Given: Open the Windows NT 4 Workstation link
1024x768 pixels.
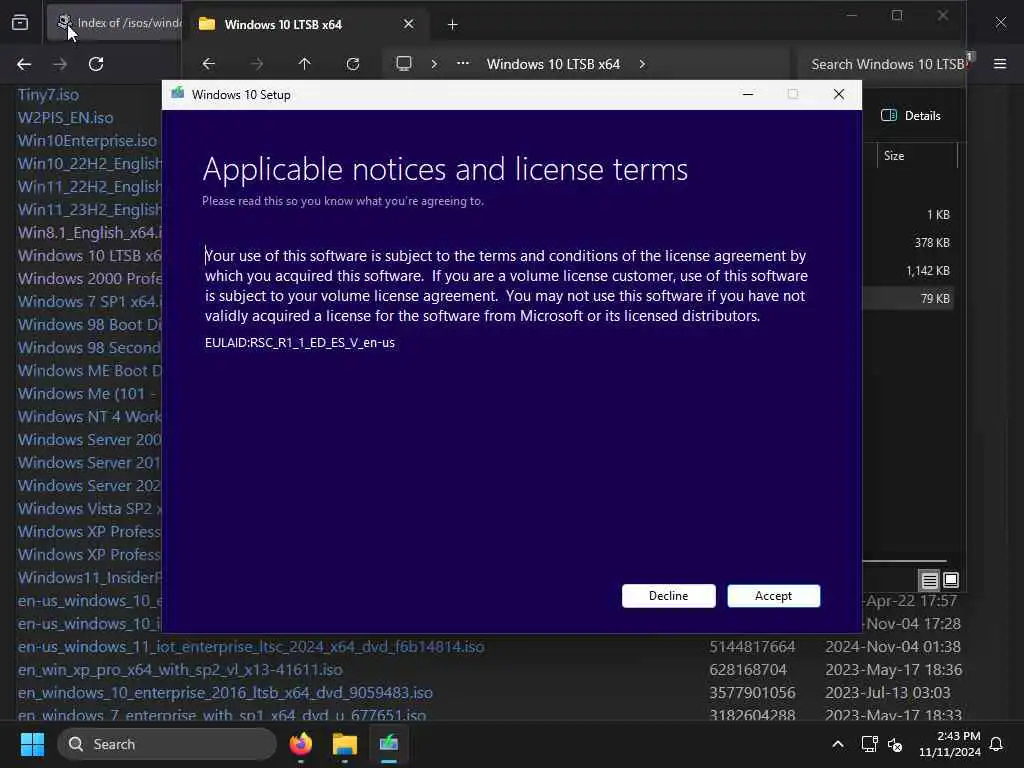Looking at the screenshot, I should point(89,417).
